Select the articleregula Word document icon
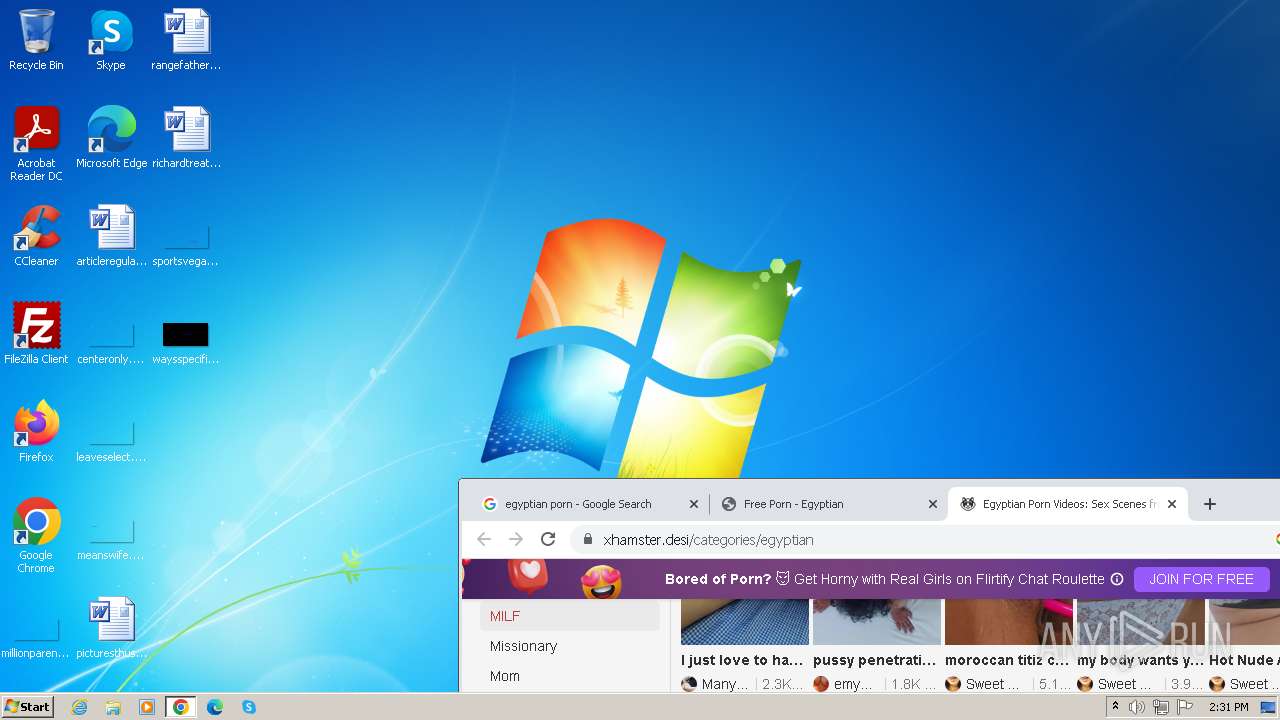Screen dimensions: 1280x720 pos(111,236)
